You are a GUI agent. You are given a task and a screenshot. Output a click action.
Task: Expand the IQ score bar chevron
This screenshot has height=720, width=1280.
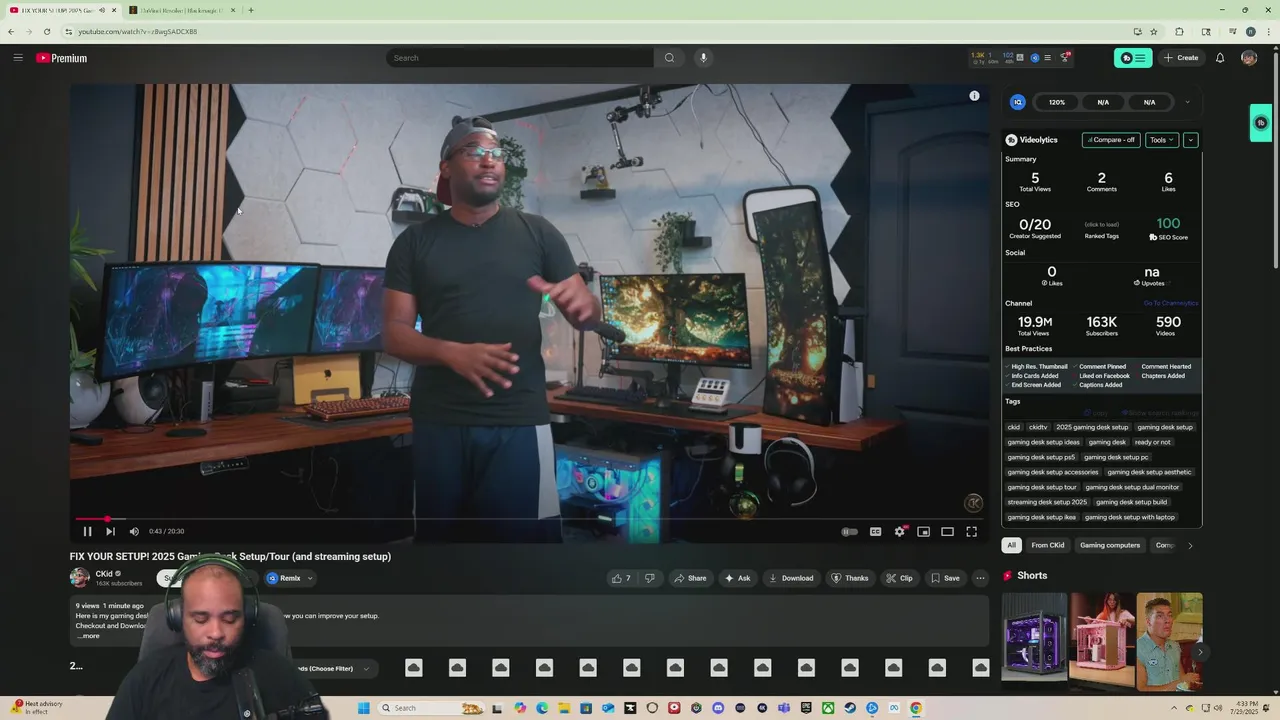click(x=1187, y=102)
